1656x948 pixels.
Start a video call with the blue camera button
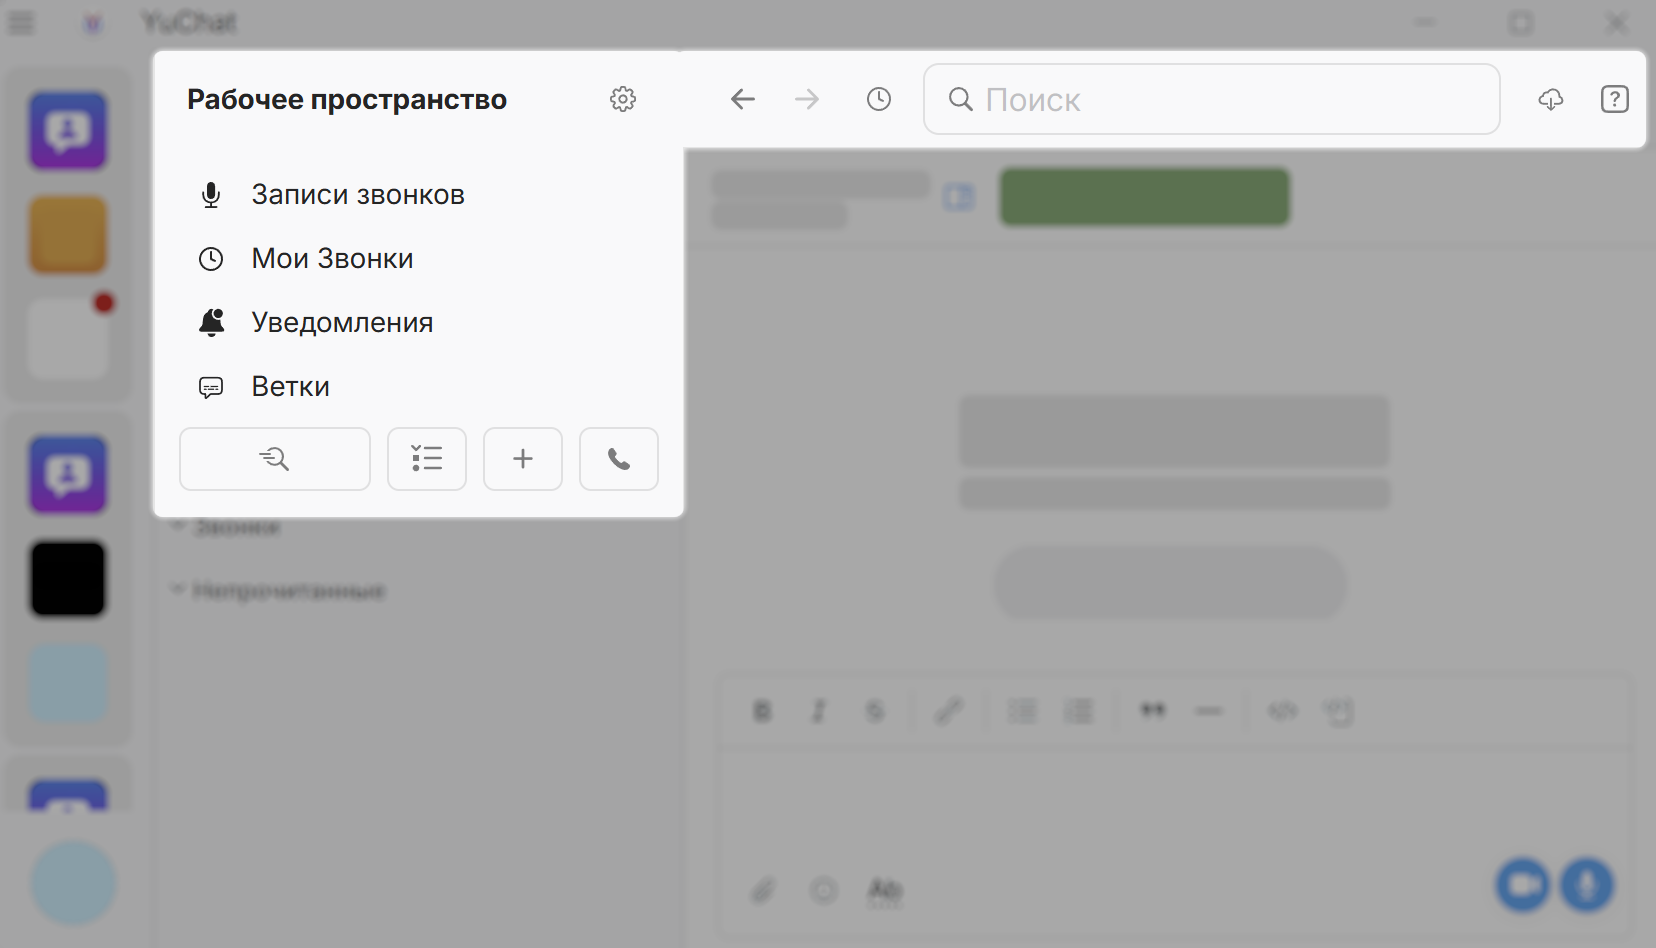1522,885
